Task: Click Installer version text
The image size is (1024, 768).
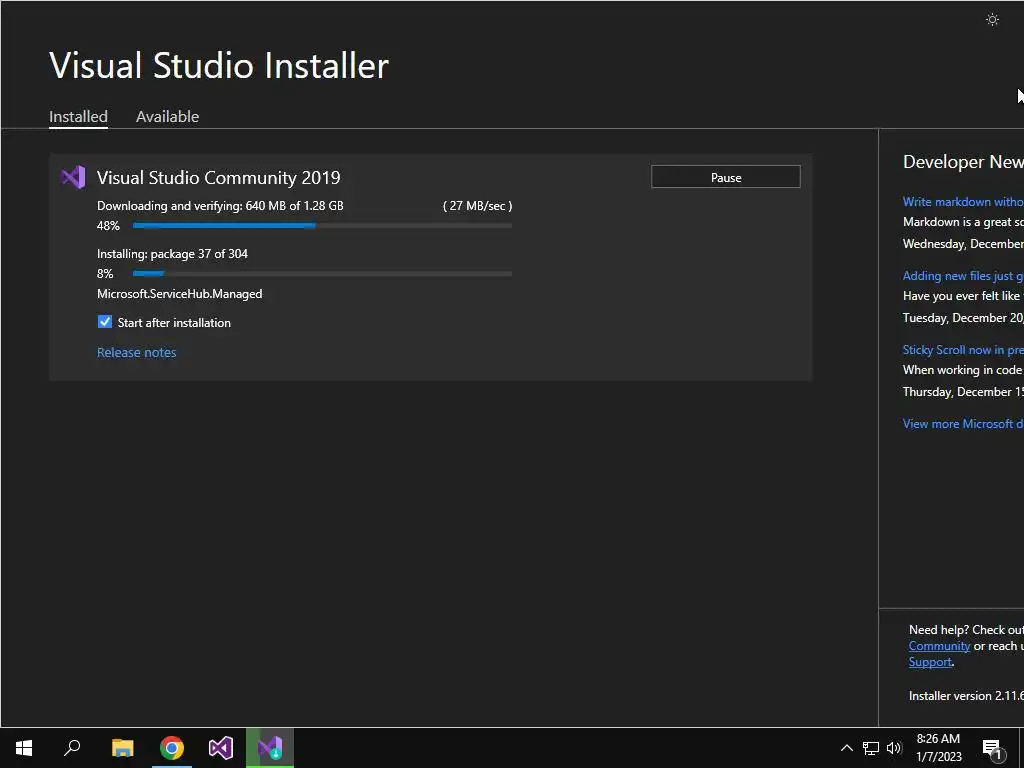Action: coord(966,696)
